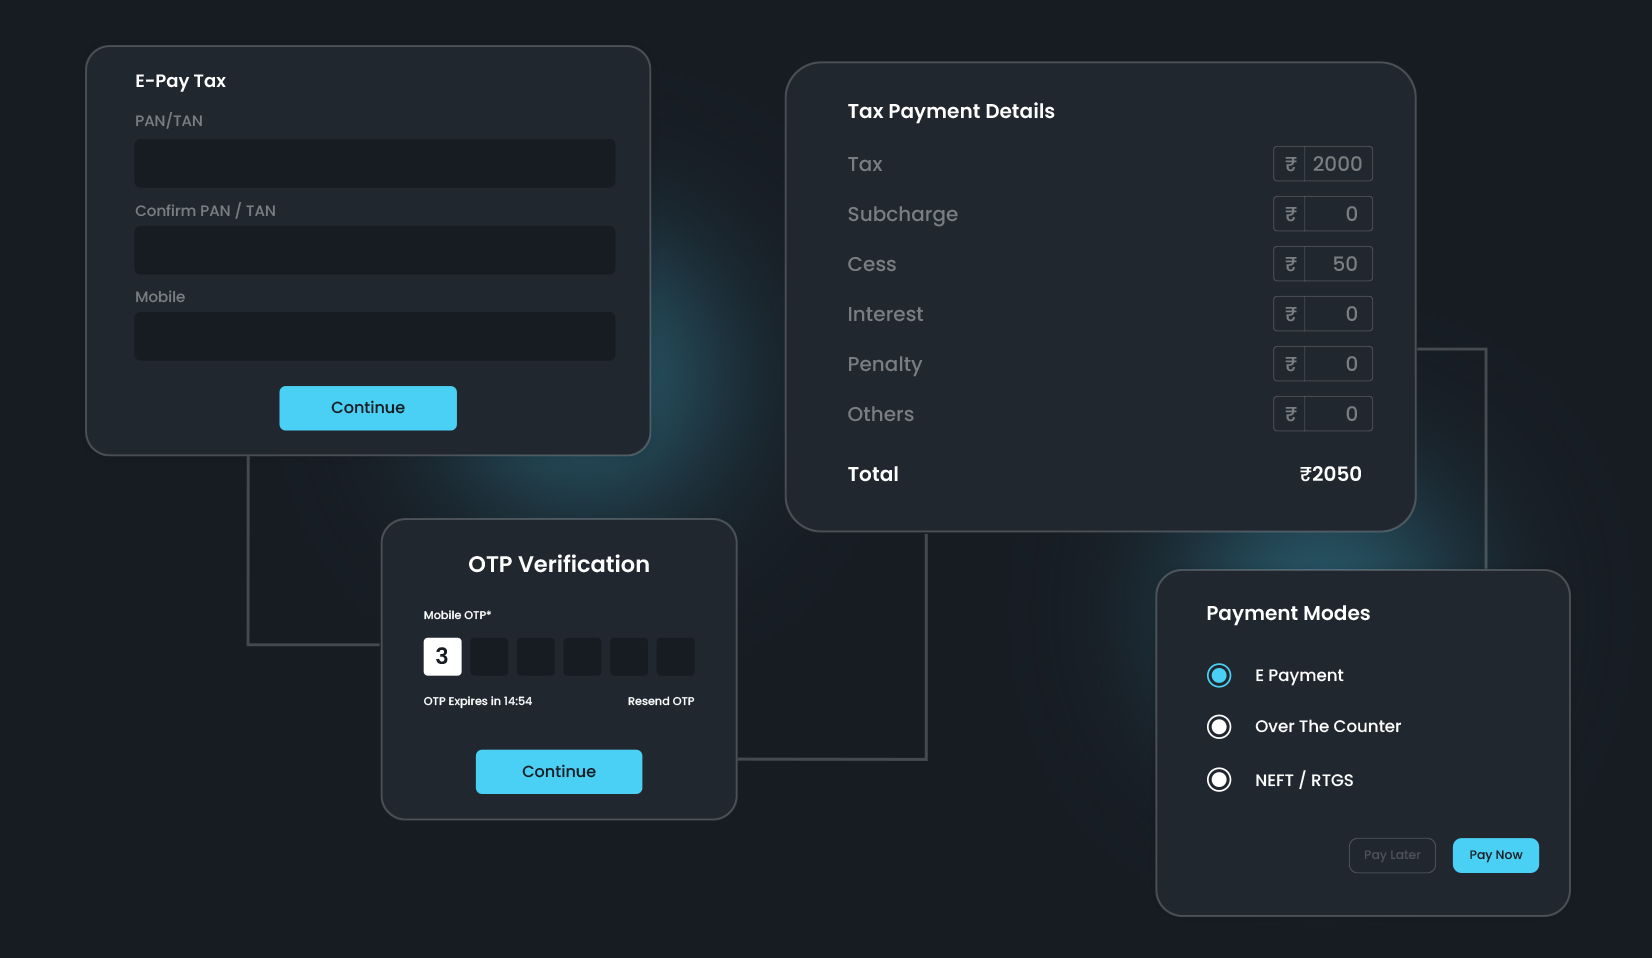Screen dimensions: 1652x958
Task: Click the Pay Now button
Action: 1495,855
